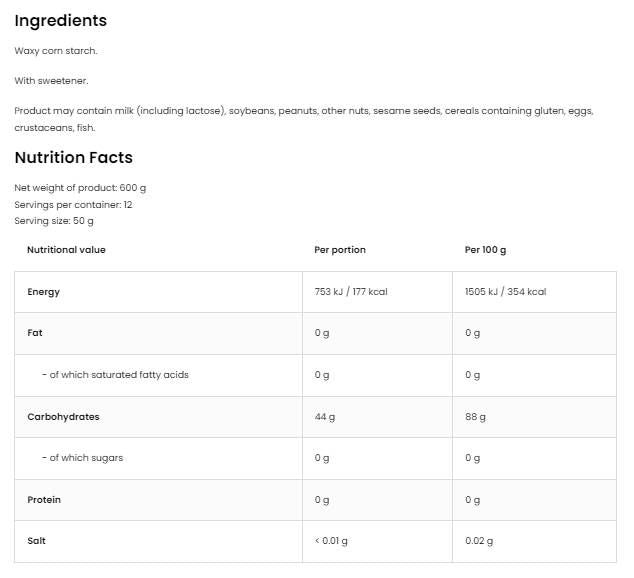Click the 'Per 100 g' column header
Viewport: 634px width, 578px height.
click(x=486, y=250)
